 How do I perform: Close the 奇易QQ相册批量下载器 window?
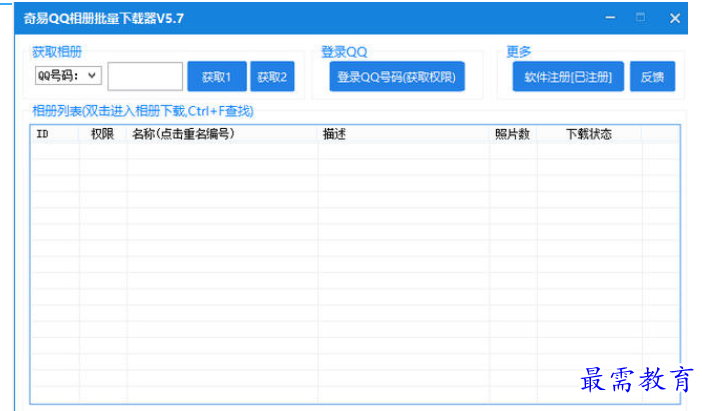click(675, 18)
